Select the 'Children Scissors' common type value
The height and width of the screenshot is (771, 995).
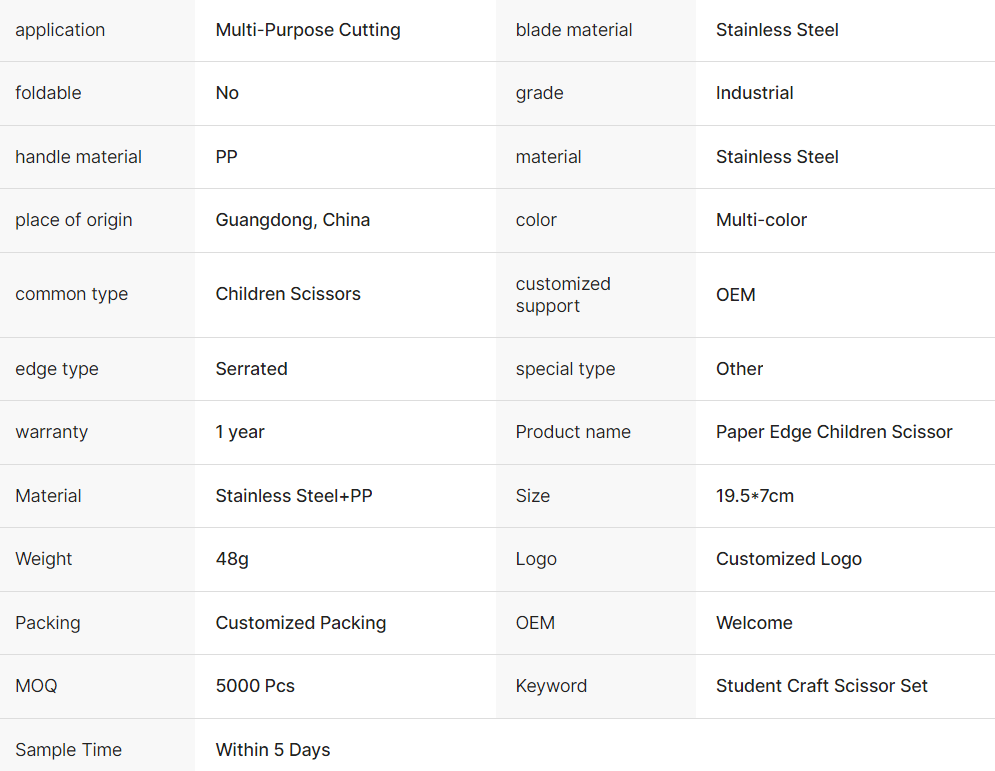[288, 294]
